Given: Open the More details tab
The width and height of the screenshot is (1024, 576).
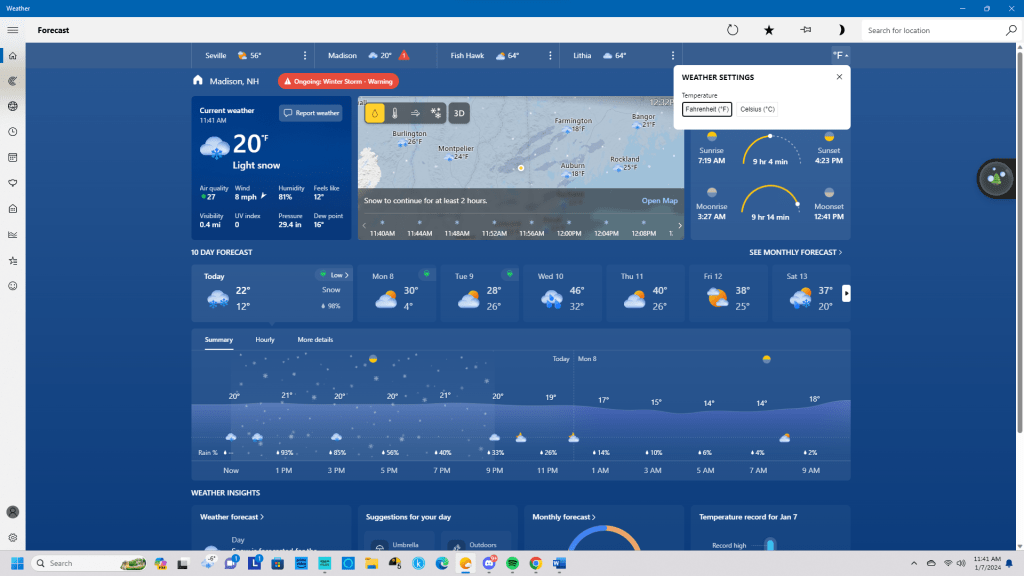Looking at the screenshot, I should (x=315, y=340).
